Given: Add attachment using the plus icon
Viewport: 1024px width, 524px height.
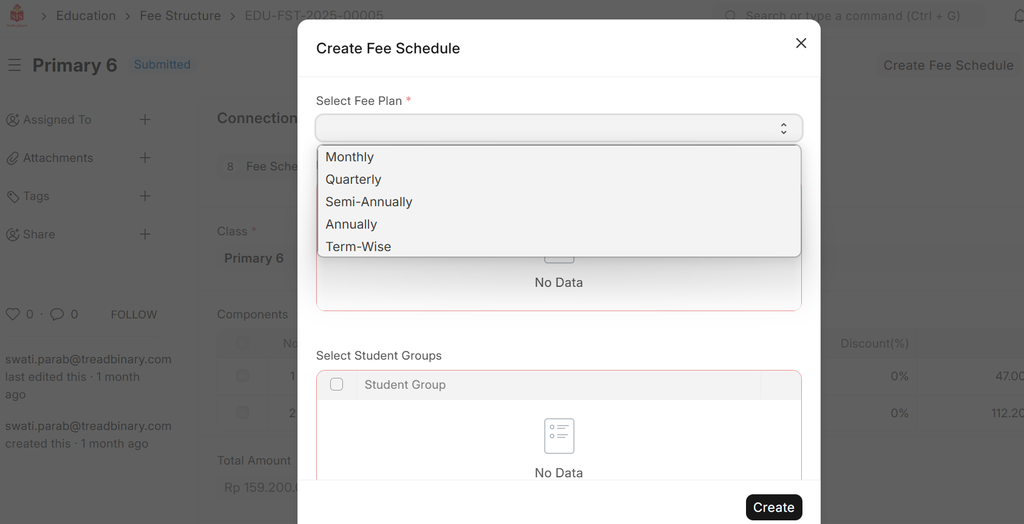Looking at the screenshot, I should click(x=145, y=158).
